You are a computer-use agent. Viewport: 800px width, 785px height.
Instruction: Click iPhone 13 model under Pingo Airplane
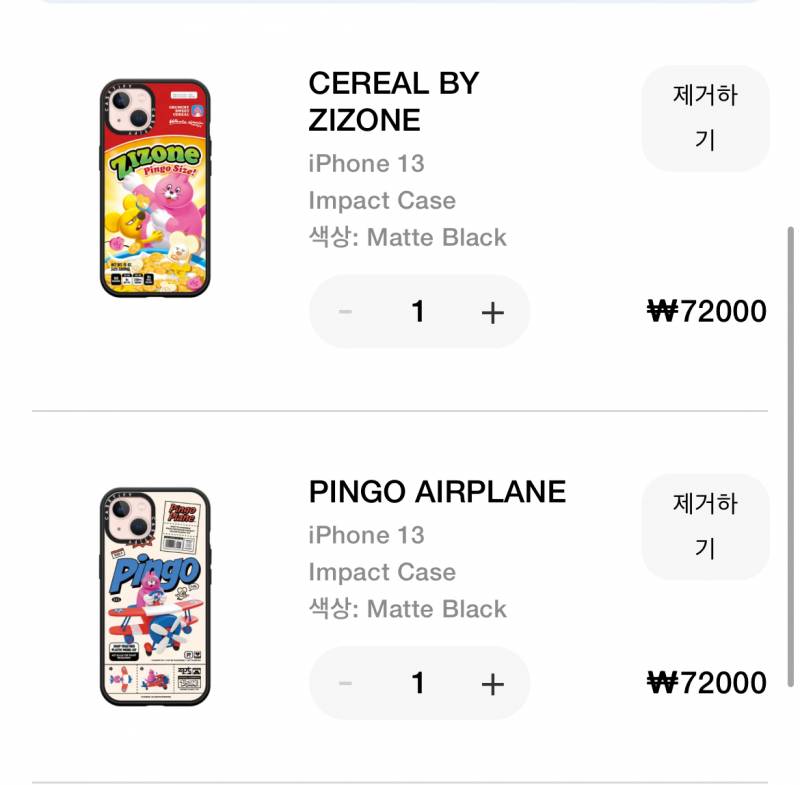click(366, 536)
